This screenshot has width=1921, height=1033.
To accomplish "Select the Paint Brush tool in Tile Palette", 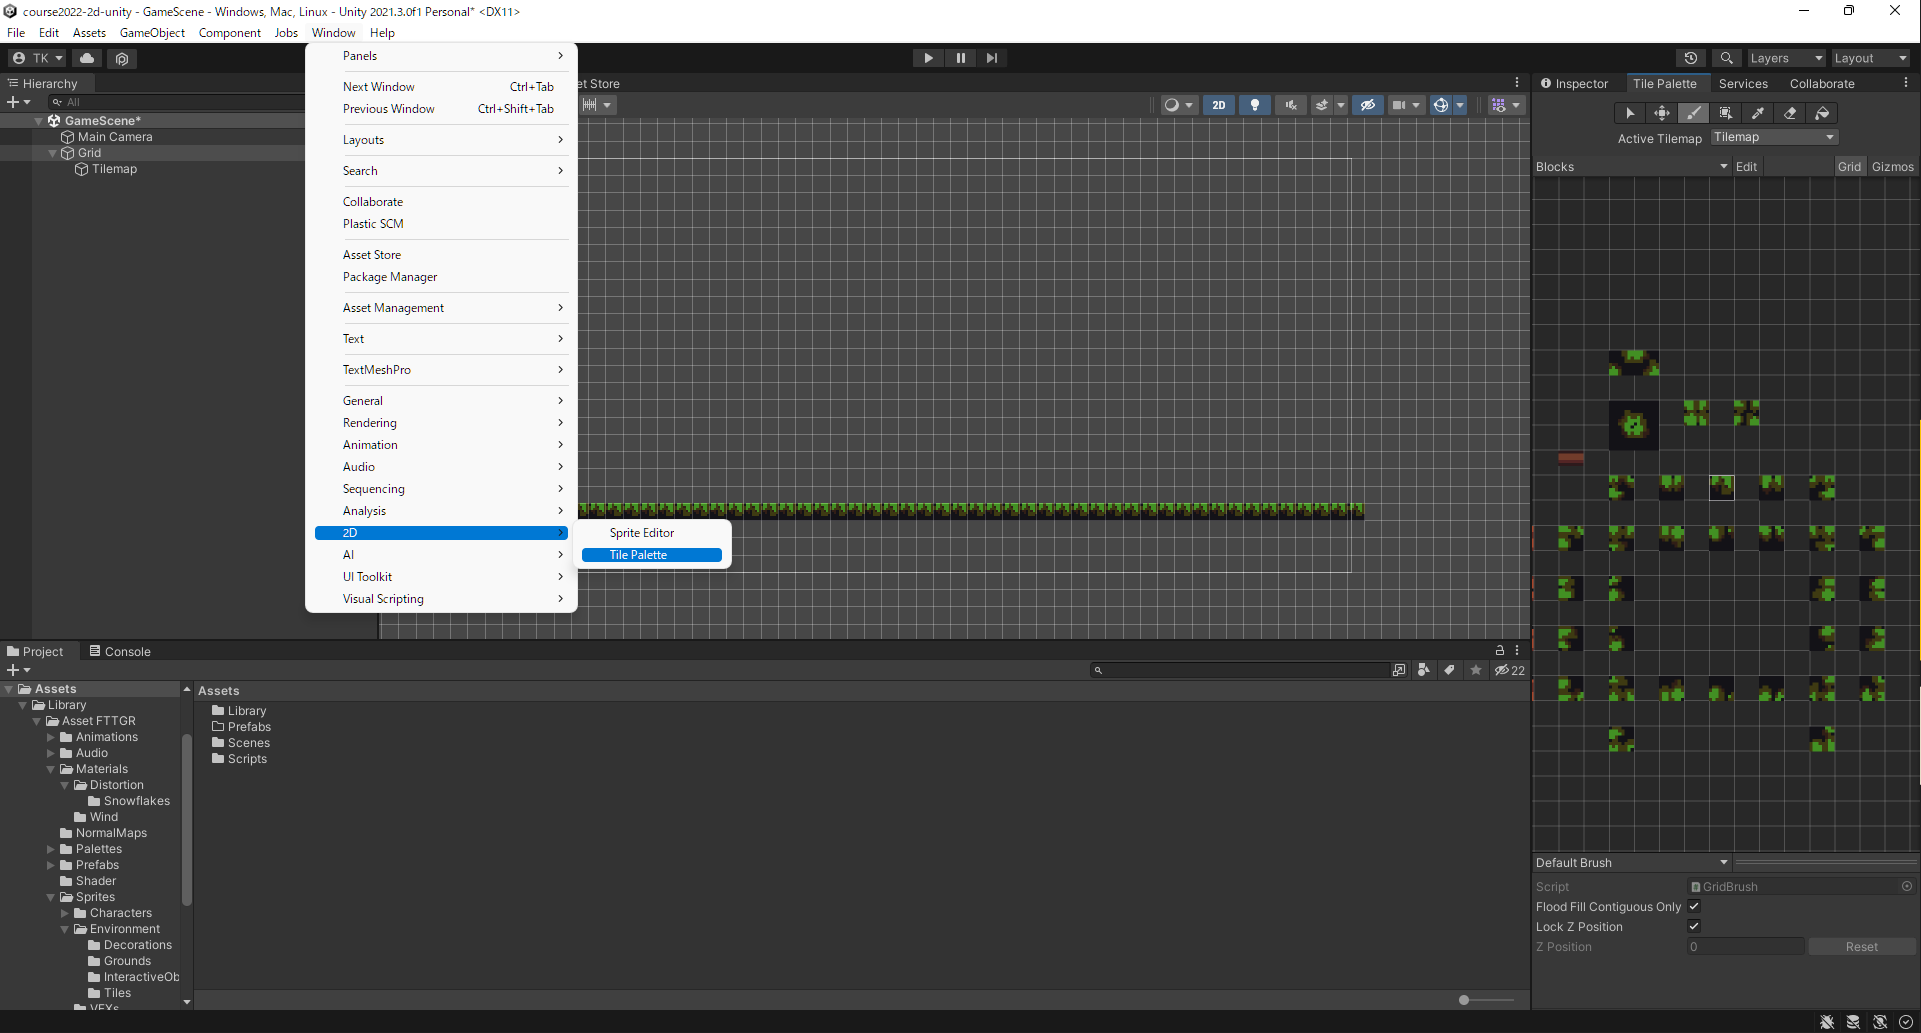I will (1693, 113).
